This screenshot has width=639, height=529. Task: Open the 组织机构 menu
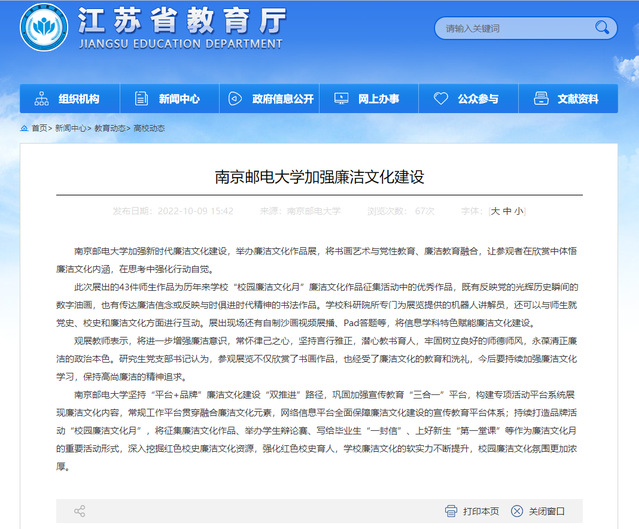(x=78, y=99)
